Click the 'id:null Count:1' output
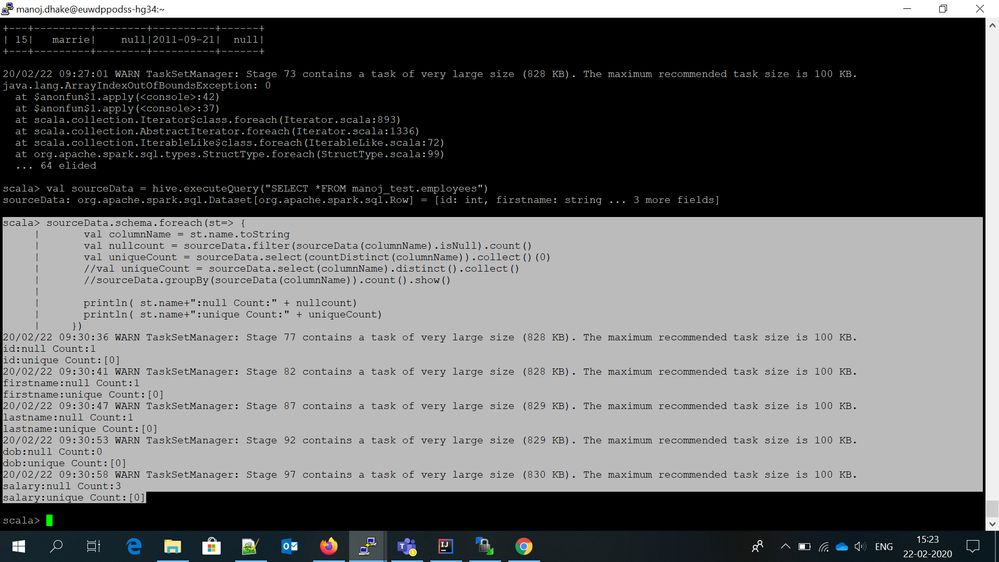999x562 pixels. [49, 349]
